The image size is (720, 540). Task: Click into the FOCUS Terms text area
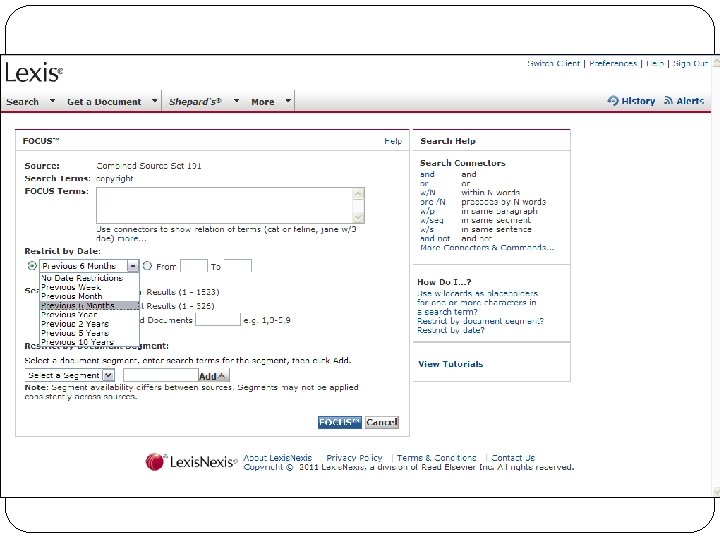225,205
